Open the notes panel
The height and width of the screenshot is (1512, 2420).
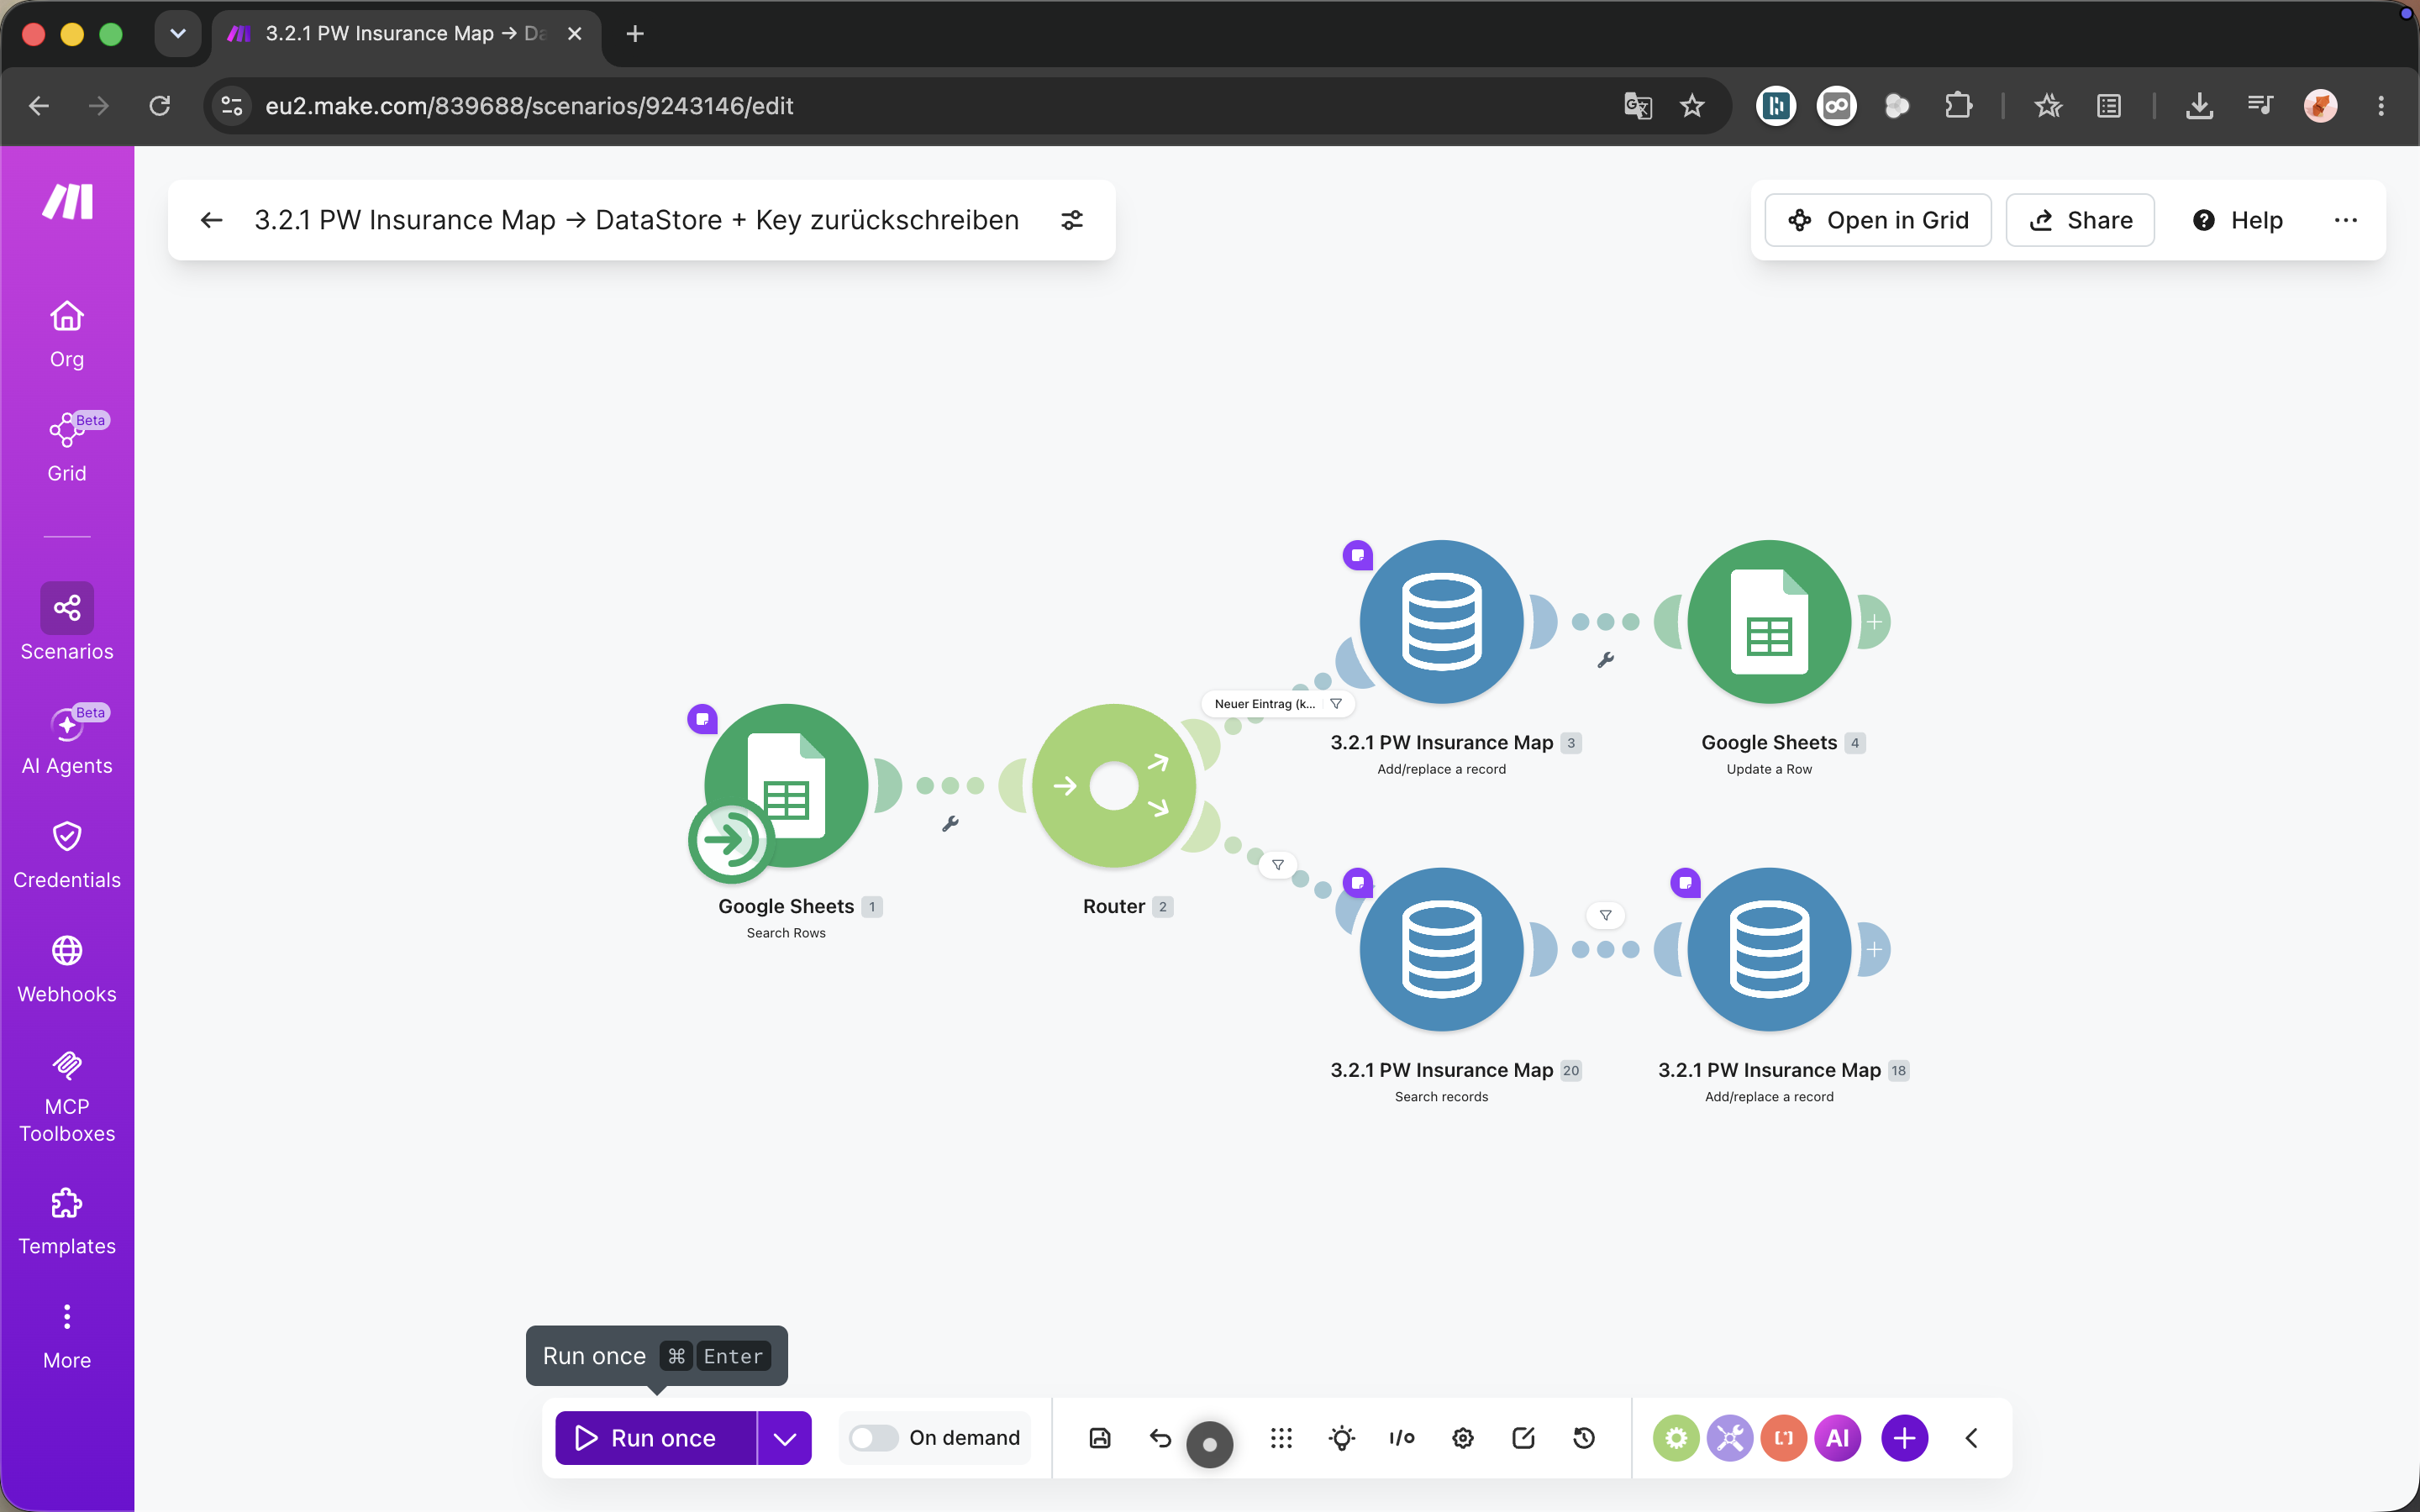[x=1523, y=1438]
